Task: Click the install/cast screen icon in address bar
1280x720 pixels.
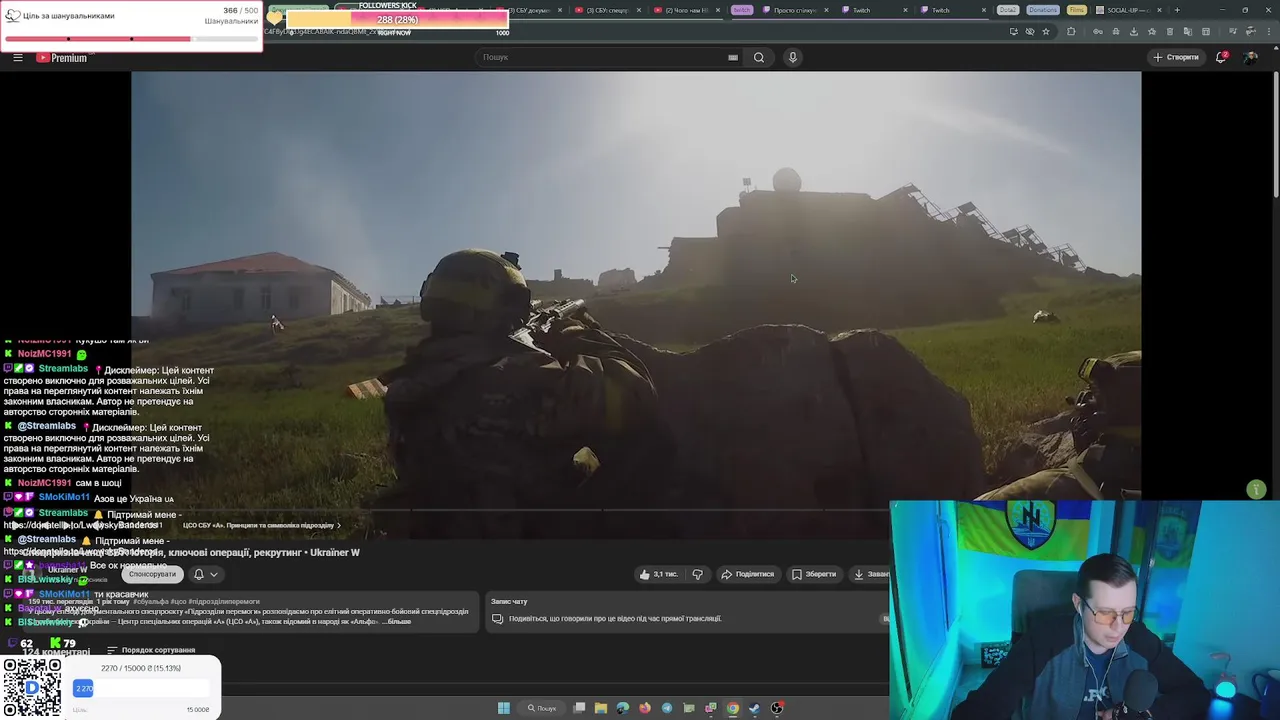Action: click(1014, 31)
